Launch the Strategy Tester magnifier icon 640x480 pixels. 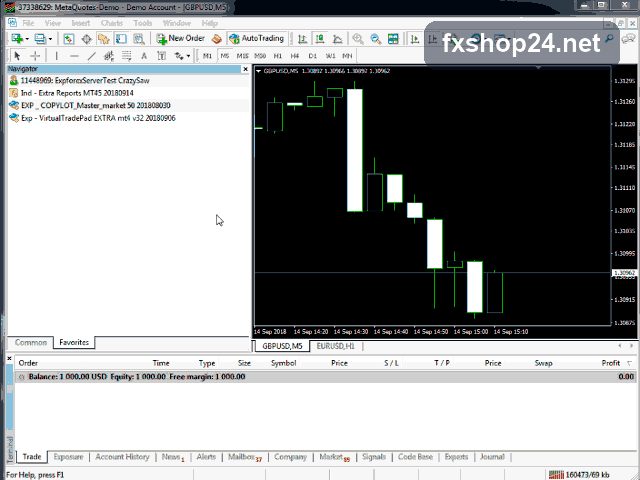point(139,39)
